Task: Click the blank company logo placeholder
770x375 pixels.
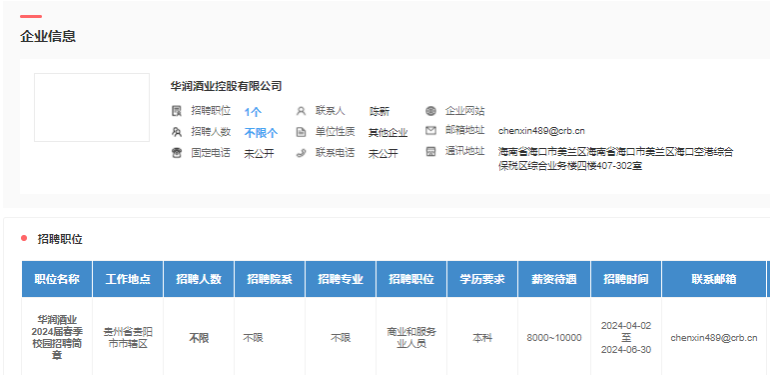Action: (x=92, y=107)
